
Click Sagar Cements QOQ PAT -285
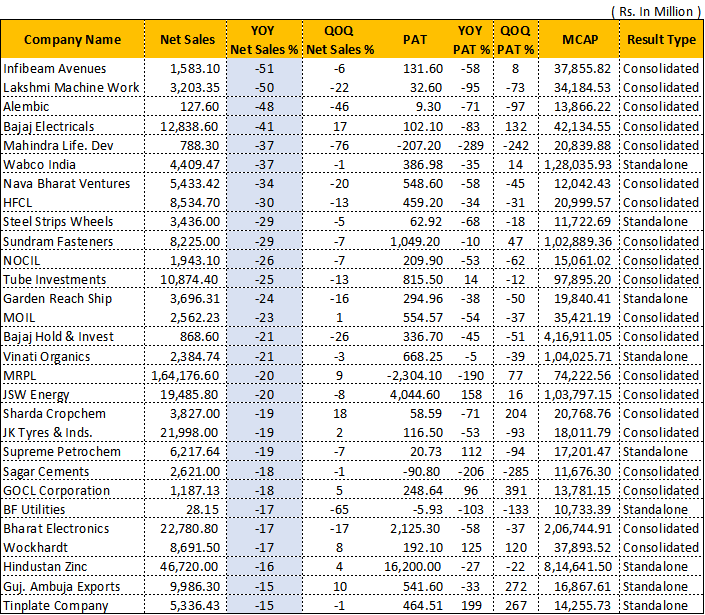tap(515, 472)
